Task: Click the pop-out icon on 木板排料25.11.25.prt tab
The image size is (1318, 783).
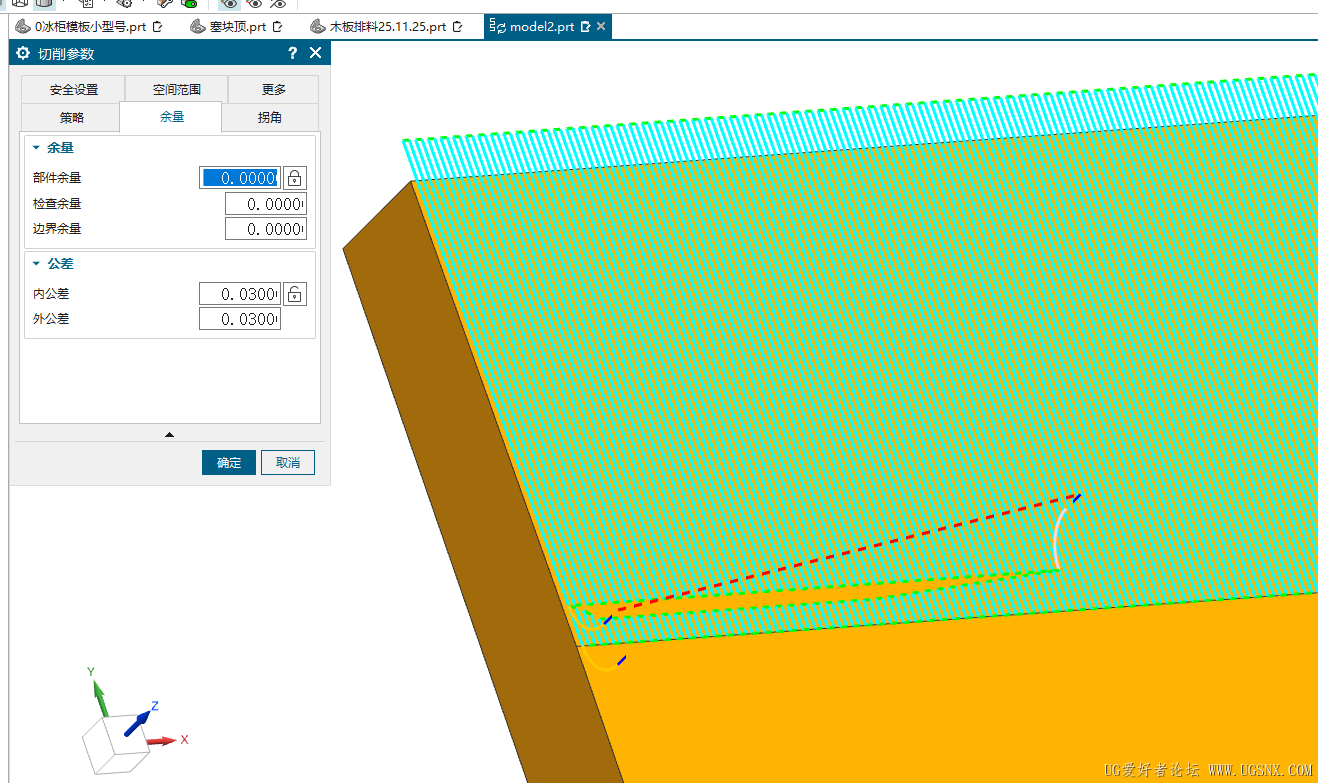Action: pyautogui.click(x=458, y=27)
